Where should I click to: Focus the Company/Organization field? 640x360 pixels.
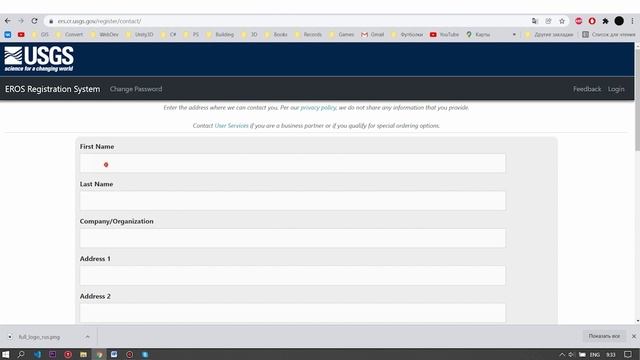[x=293, y=238]
